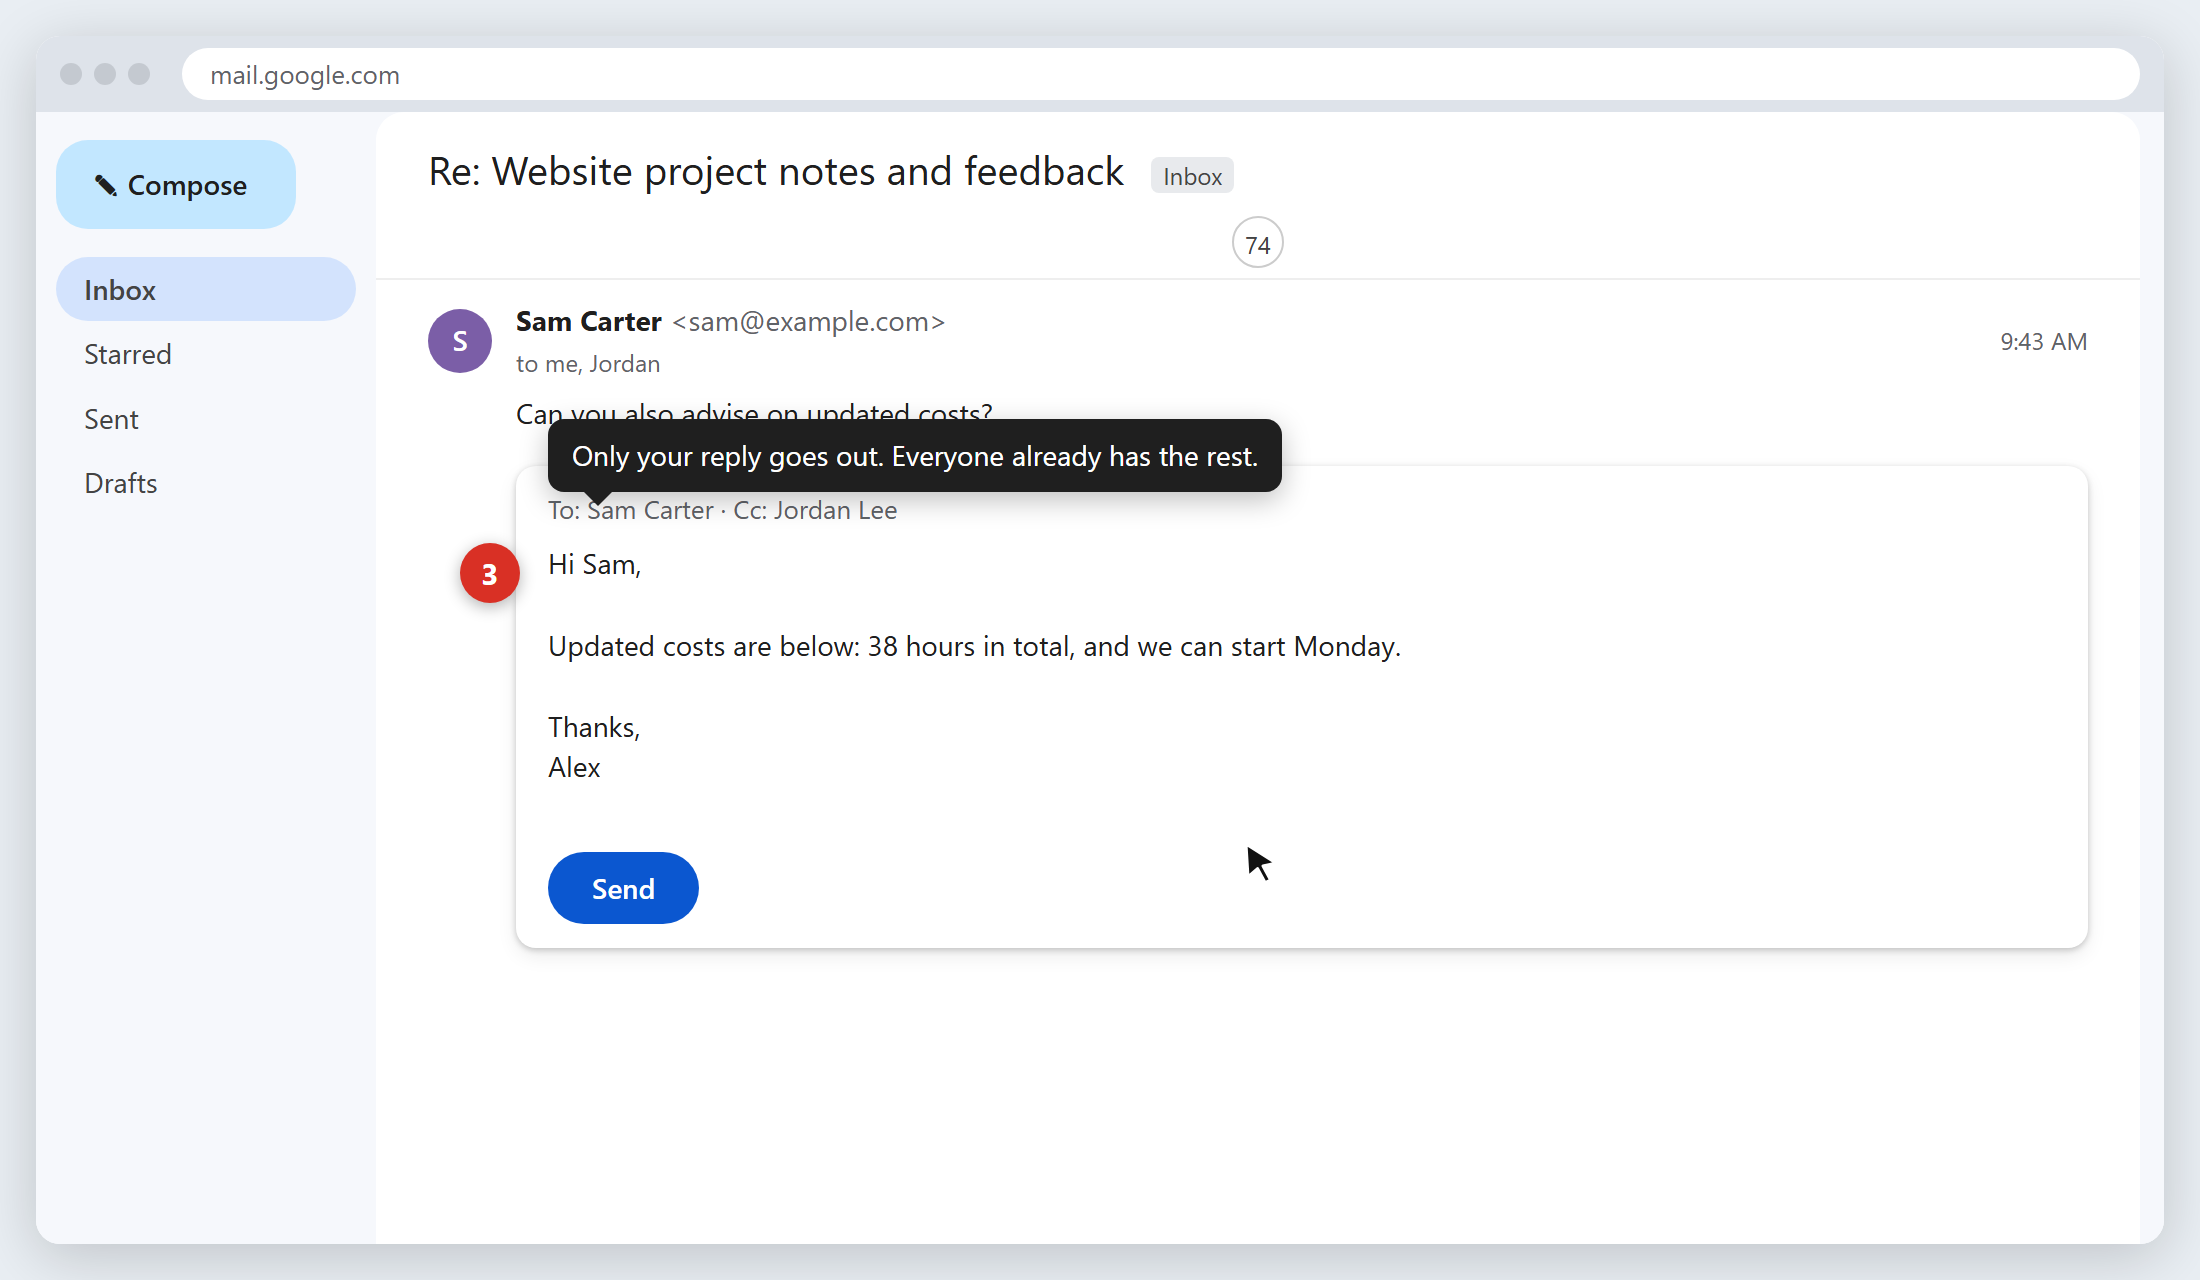The height and width of the screenshot is (1280, 2200).
Task: Click the 'Hi Sam,' greeting line
Action: coord(594,565)
